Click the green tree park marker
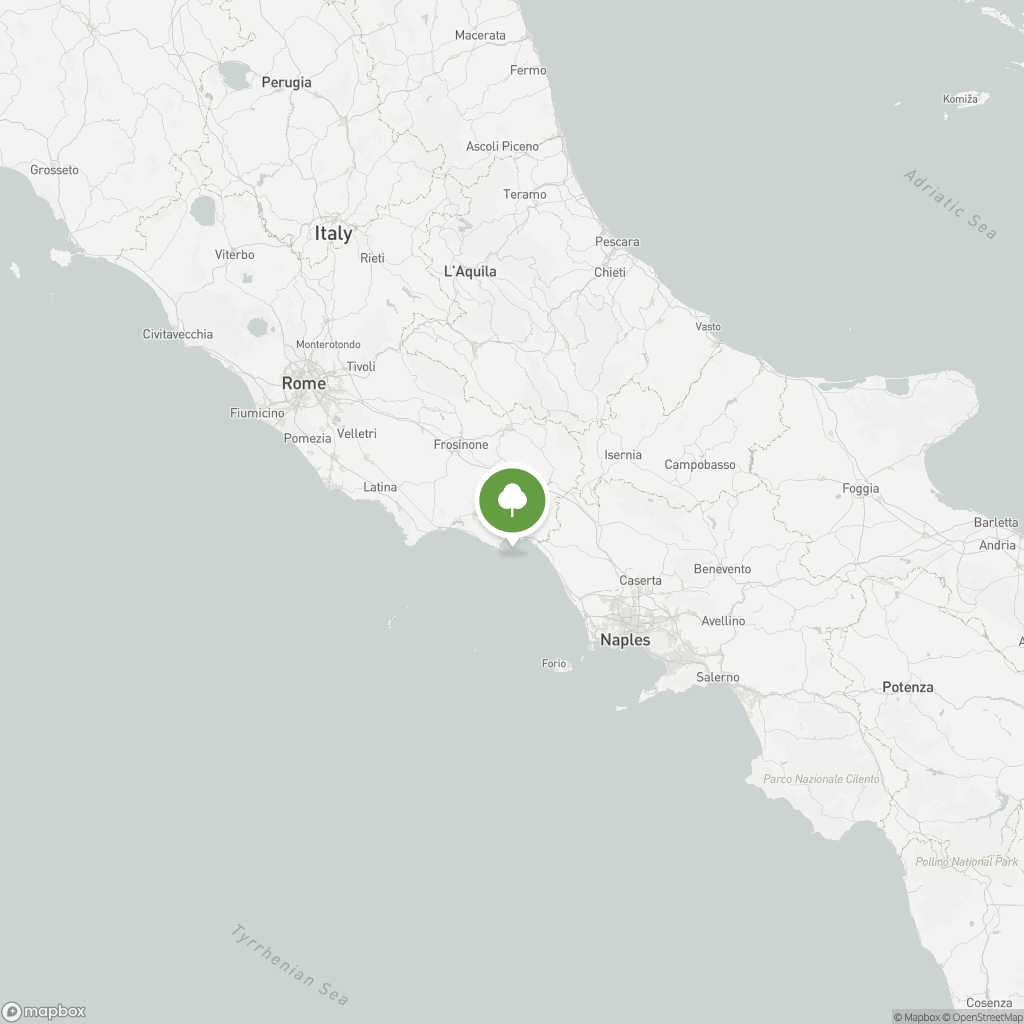 pyautogui.click(x=512, y=501)
